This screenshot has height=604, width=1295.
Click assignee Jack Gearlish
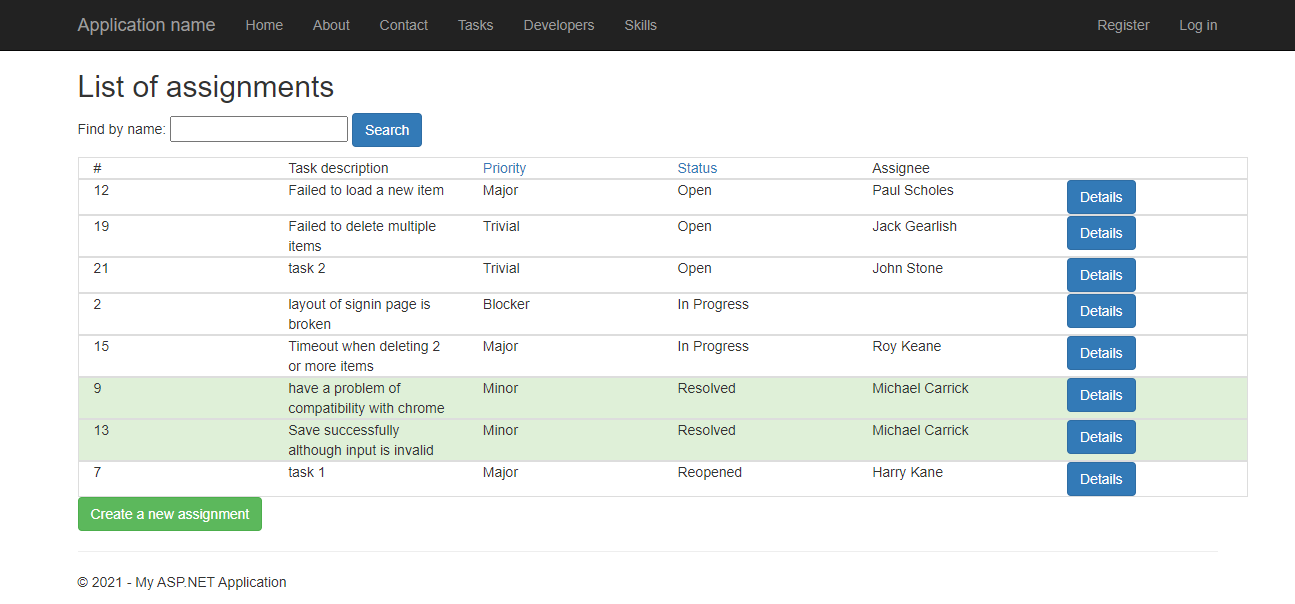click(x=914, y=226)
